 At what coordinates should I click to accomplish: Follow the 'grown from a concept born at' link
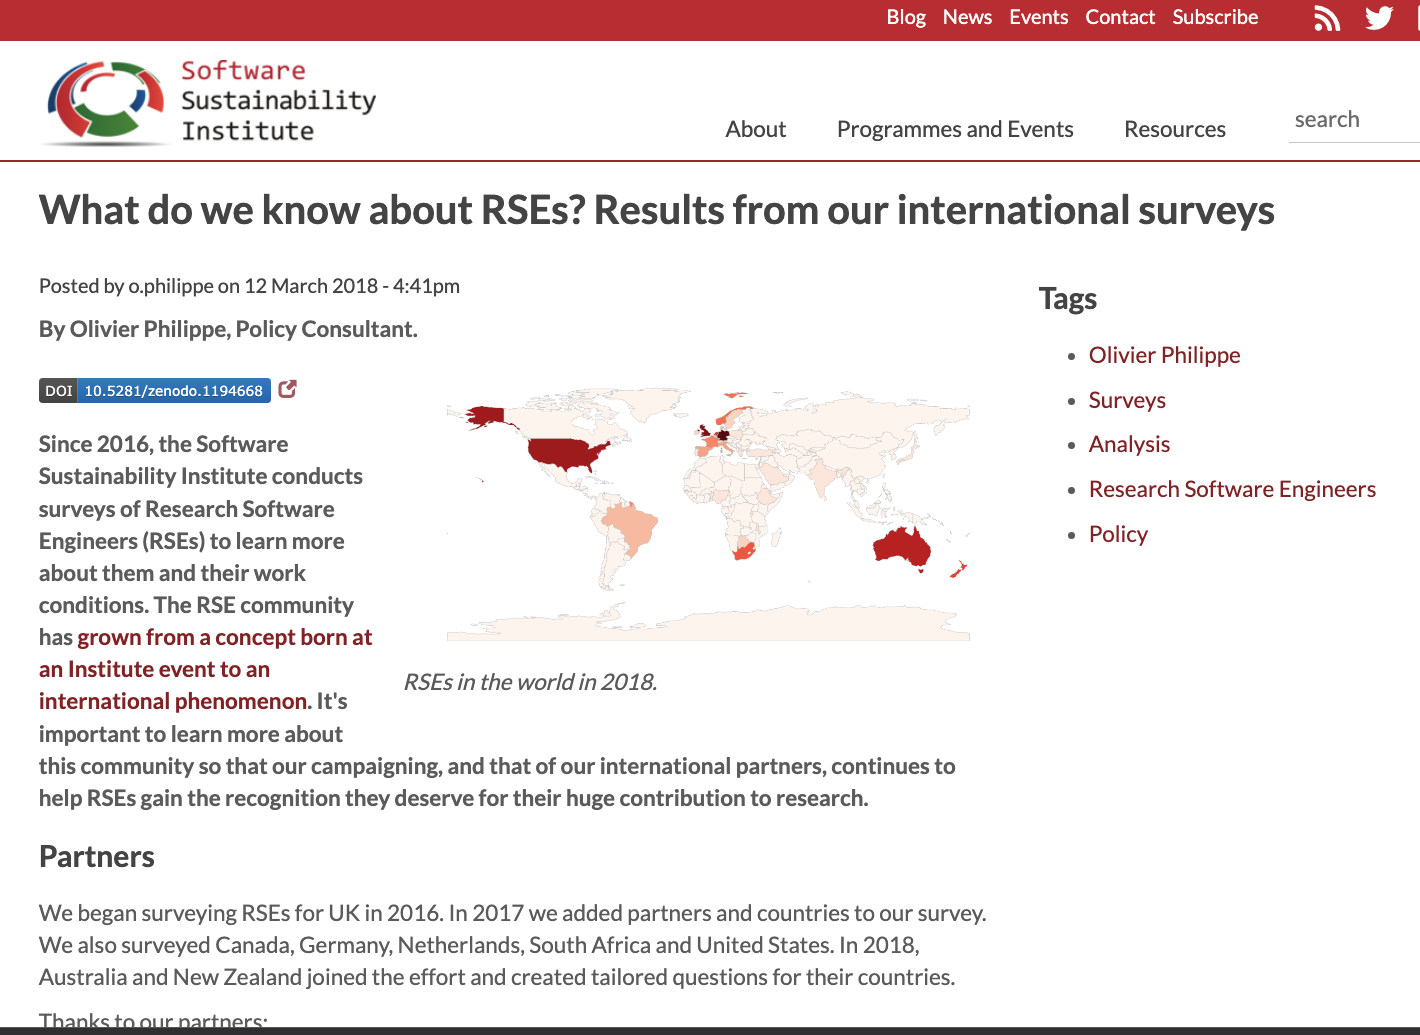point(225,637)
